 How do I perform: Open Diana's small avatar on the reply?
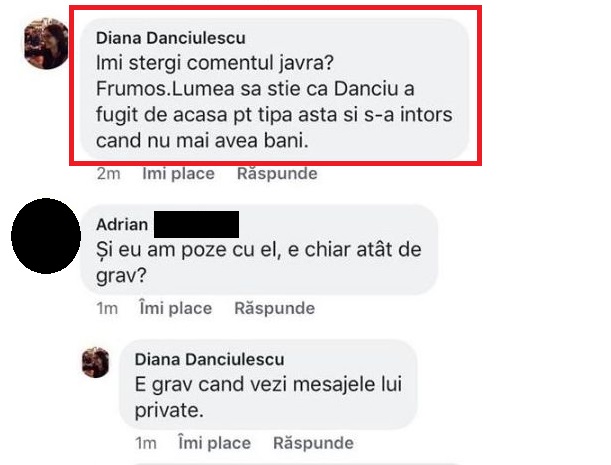click(95, 362)
